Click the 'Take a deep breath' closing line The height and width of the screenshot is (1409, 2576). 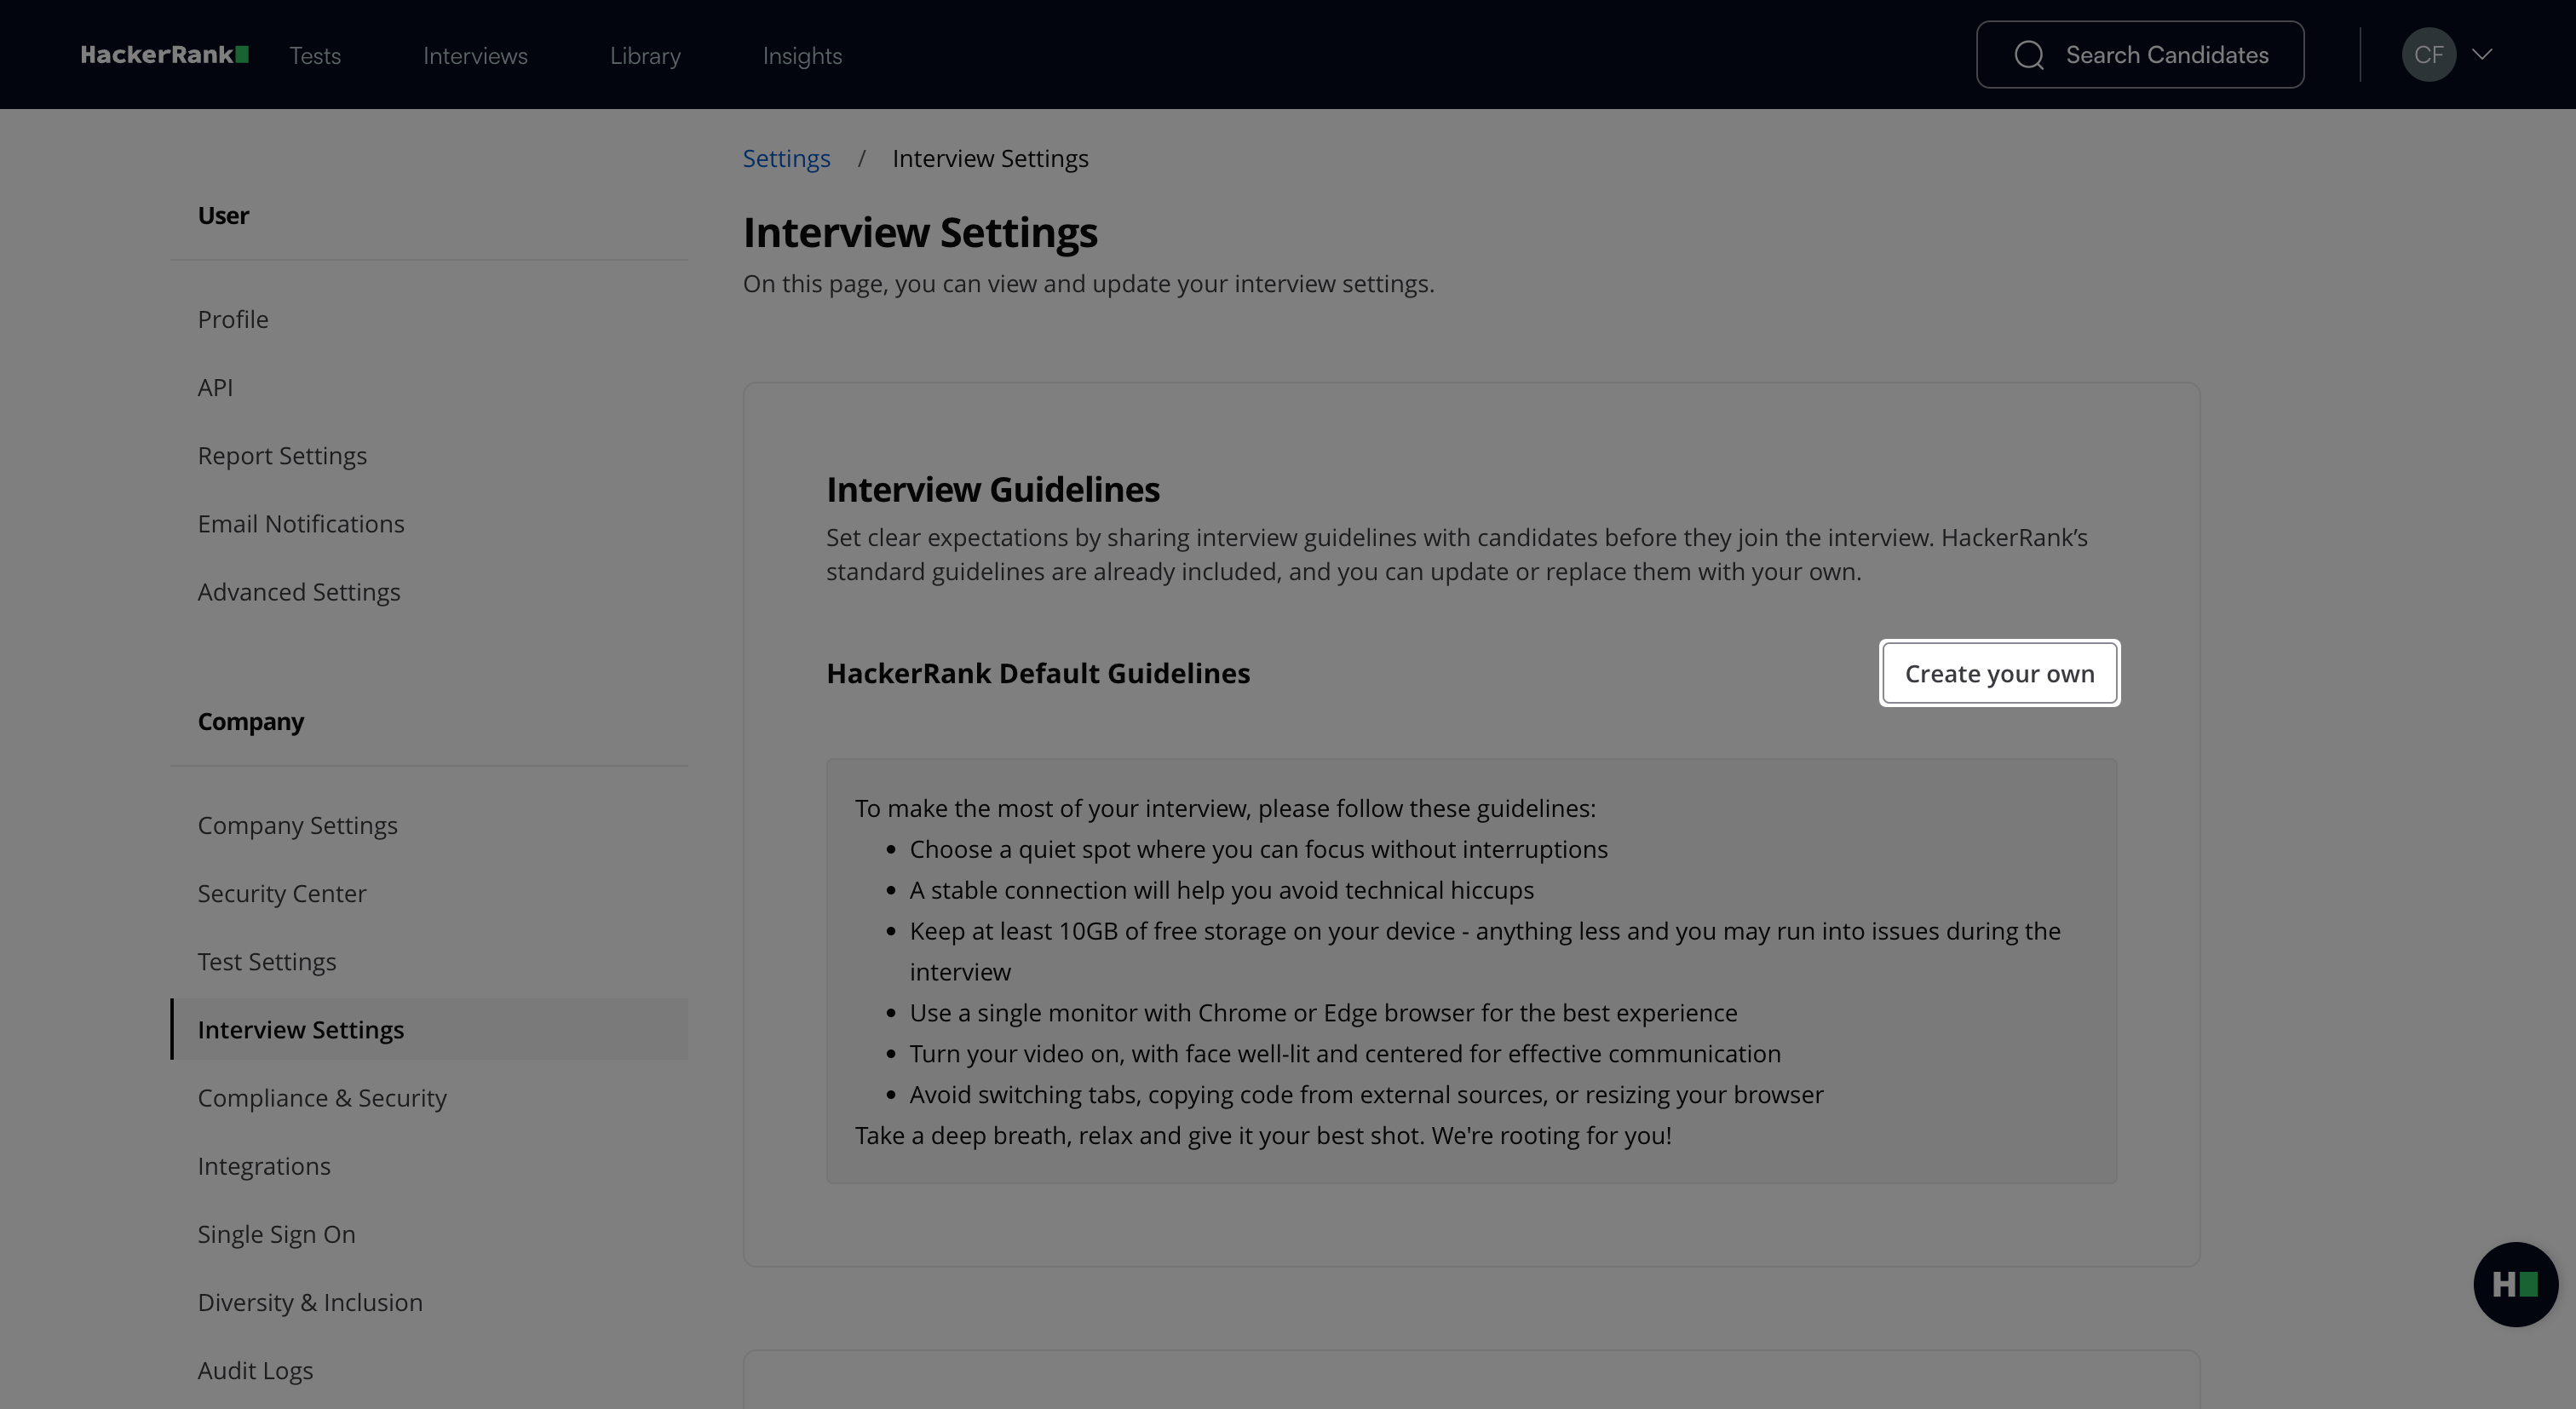1263,1136
